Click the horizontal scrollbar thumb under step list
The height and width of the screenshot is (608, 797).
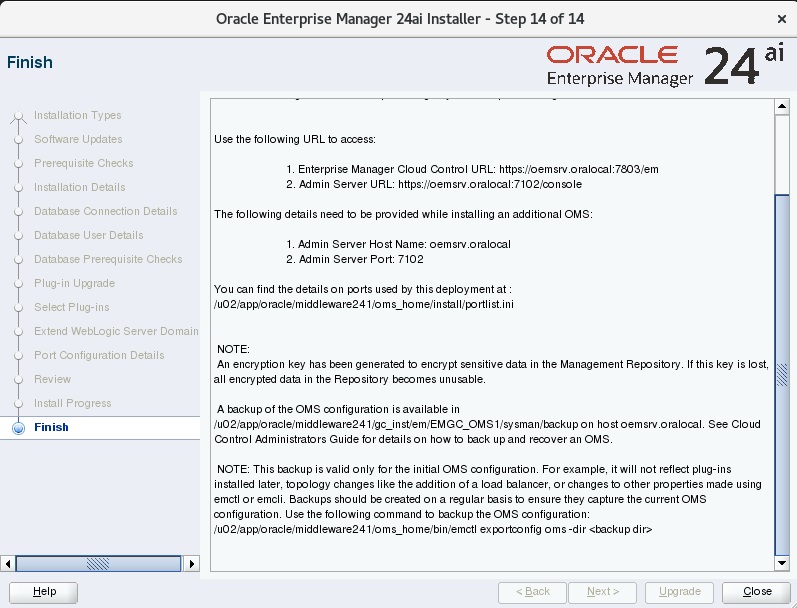(98, 563)
